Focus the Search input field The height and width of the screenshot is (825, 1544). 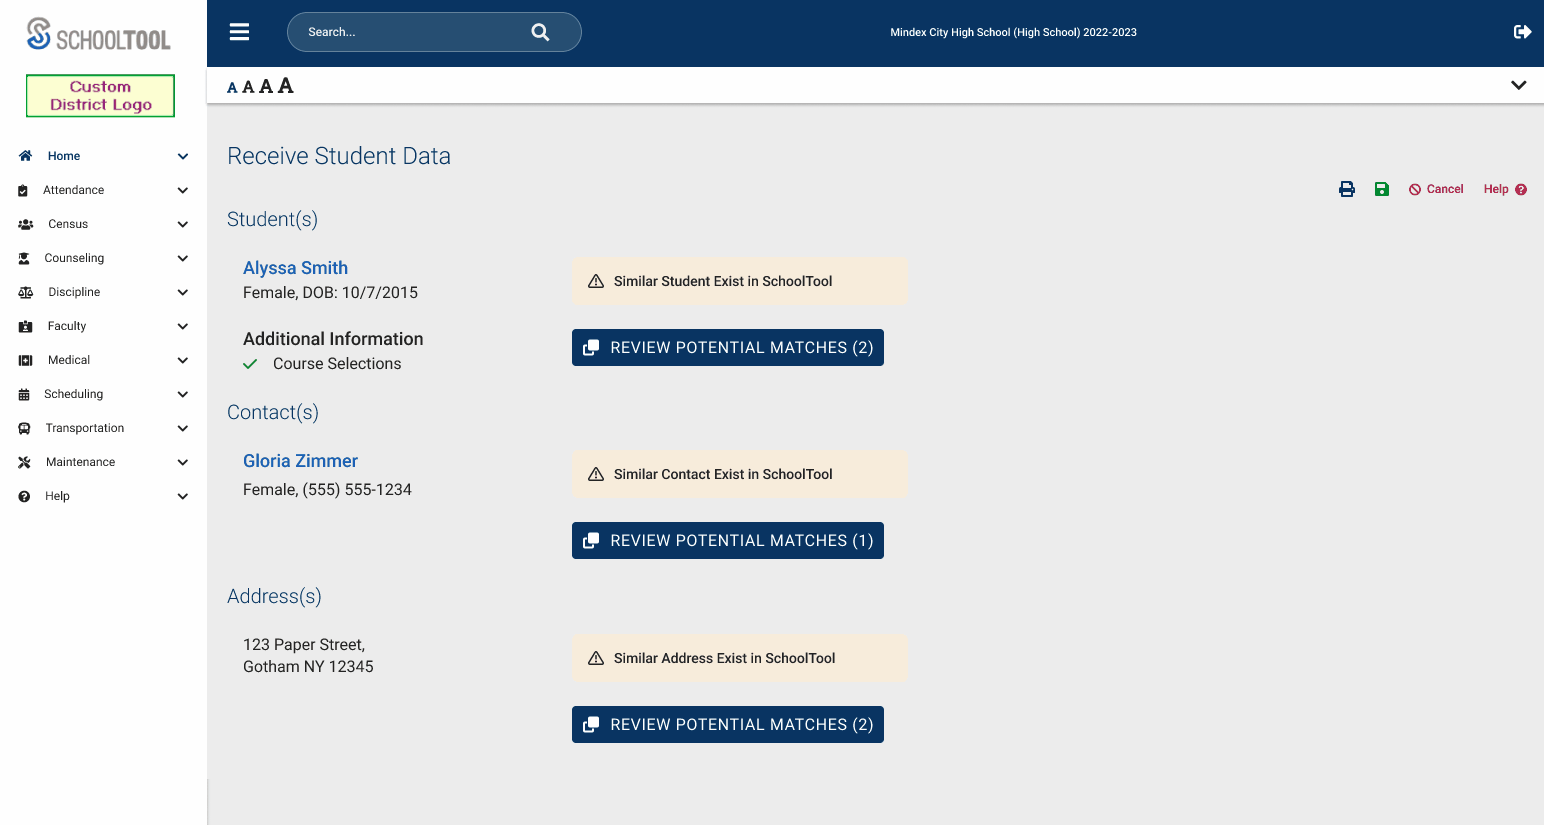pyautogui.click(x=410, y=32)
